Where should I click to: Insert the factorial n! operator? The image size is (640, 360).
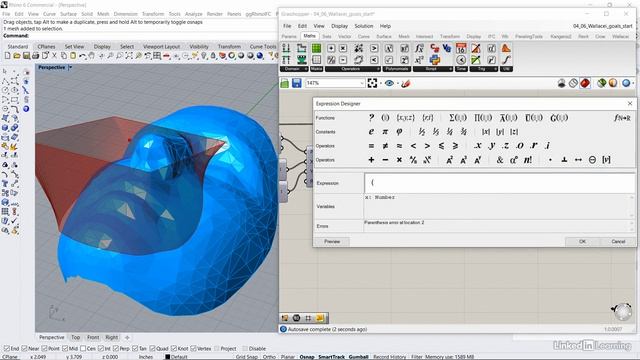(x=528, y=160)
